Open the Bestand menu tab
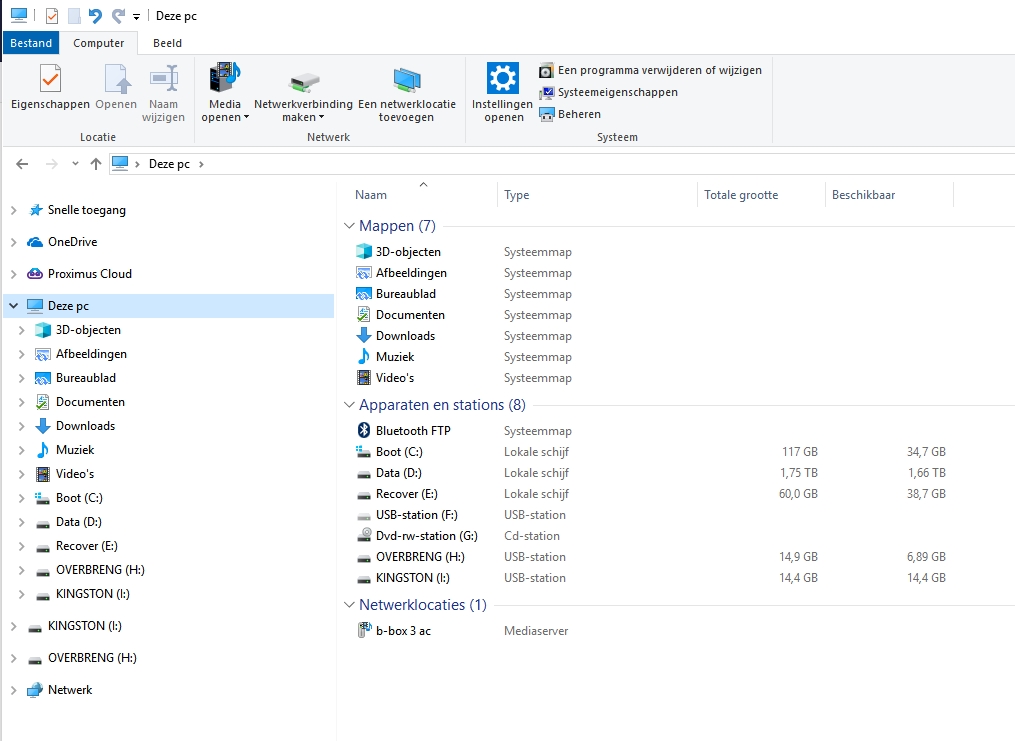 coord(31,43)
